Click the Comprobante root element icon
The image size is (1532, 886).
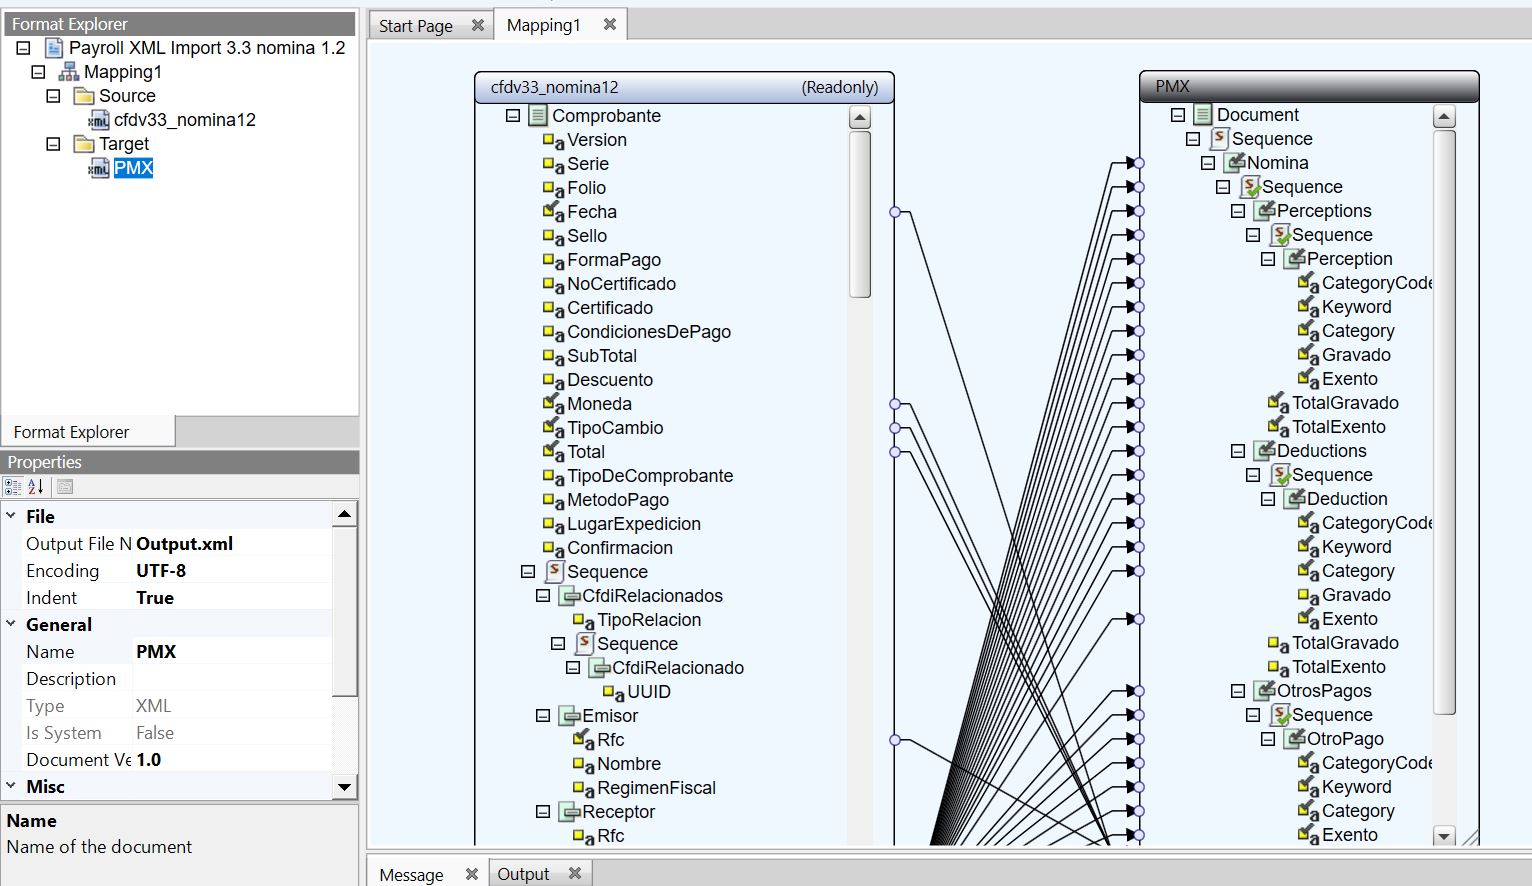tap(537, 116)
